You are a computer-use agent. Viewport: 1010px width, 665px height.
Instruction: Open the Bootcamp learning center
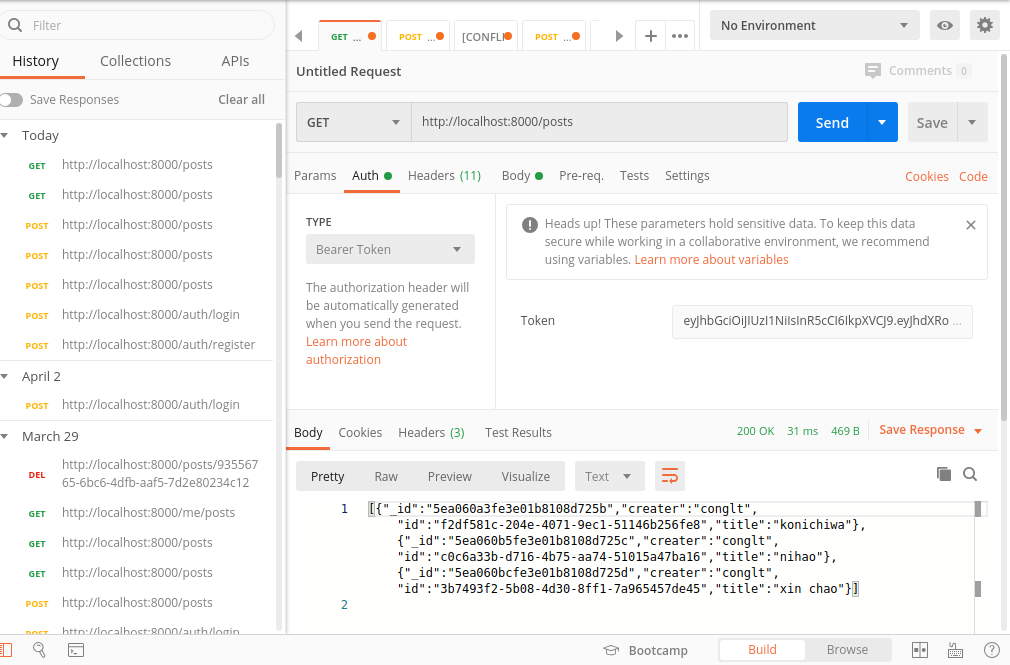pyautogui.click(x=646, y=650)
